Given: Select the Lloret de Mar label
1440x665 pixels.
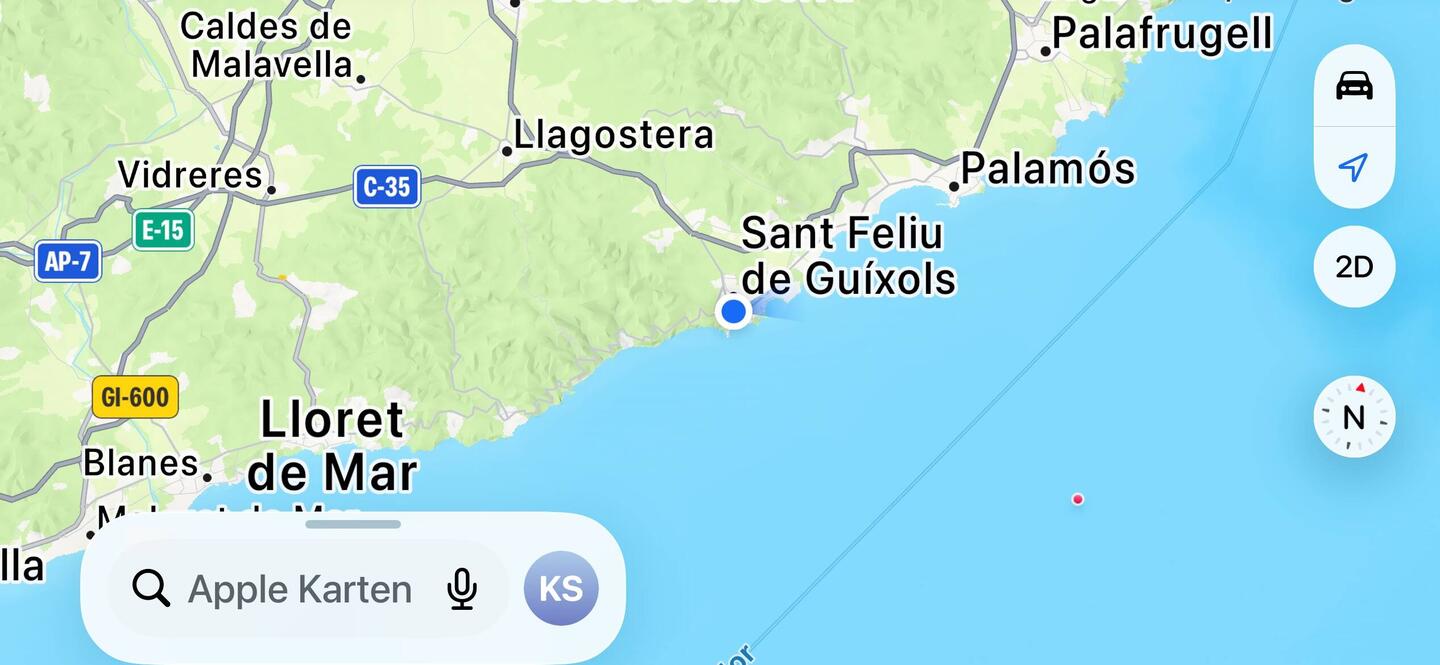Looking at the screenshot, I should [x=332, y=446].
